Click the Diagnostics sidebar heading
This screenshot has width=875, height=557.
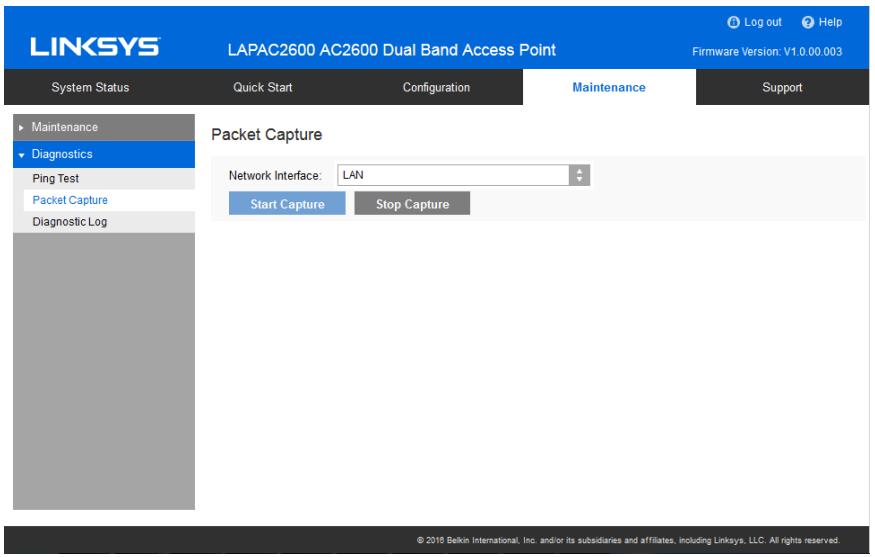(x=104, y=154)
